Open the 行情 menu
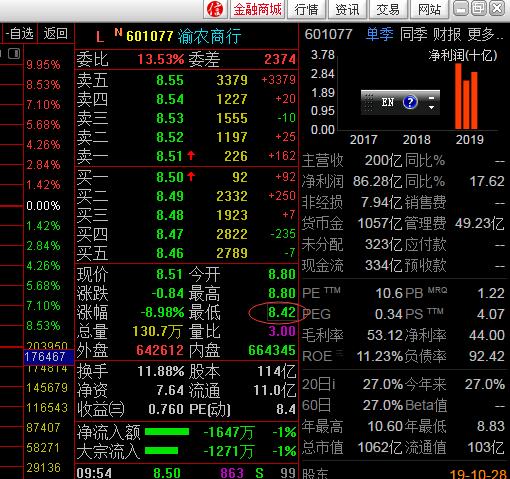The image size is (510, 479). (306, 9)
